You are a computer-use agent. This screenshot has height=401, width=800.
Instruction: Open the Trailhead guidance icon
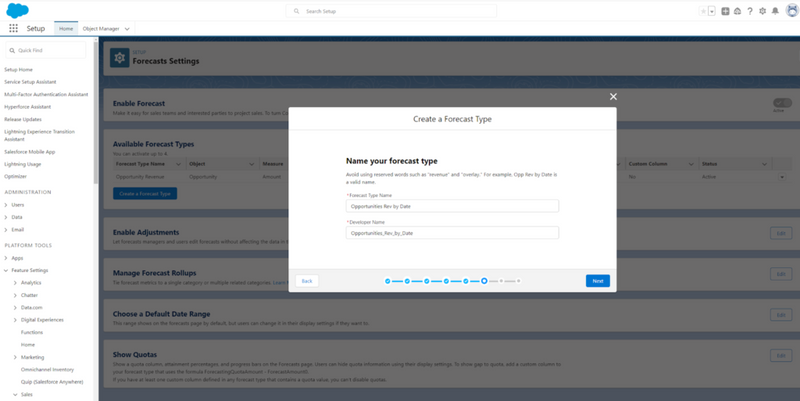click(x=737, y=11)
